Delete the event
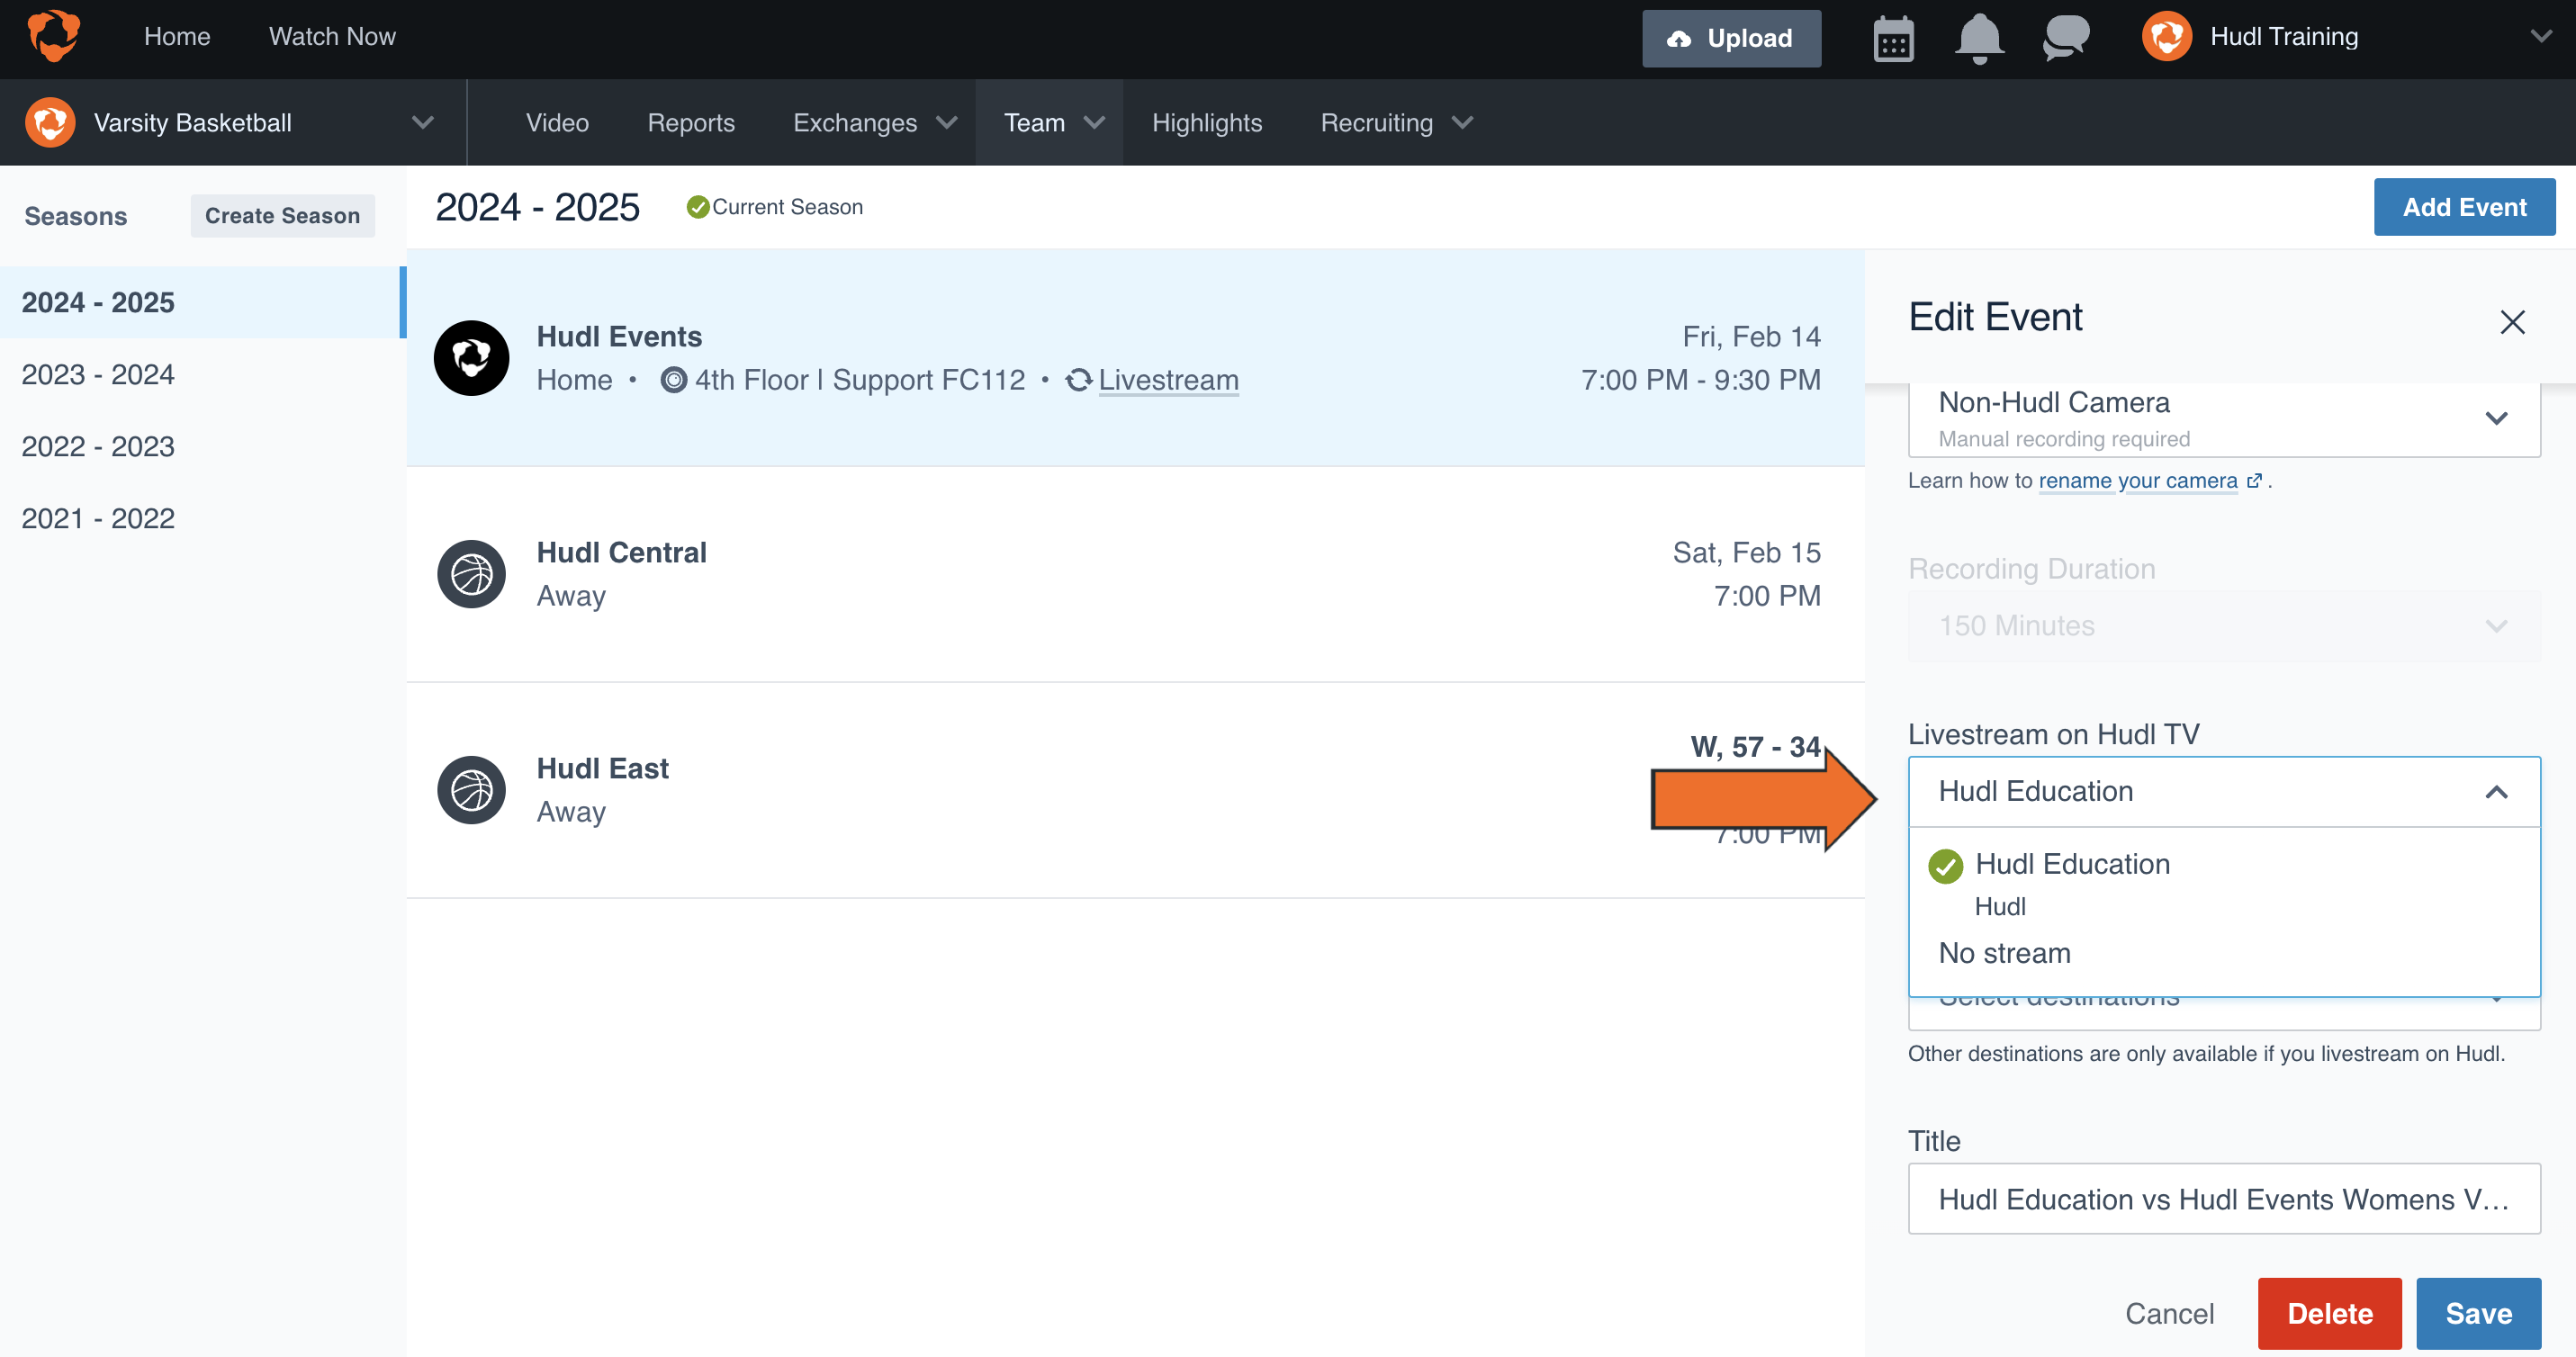The height and width of the screenshot is (1357, 2576). point(2329,1313)
